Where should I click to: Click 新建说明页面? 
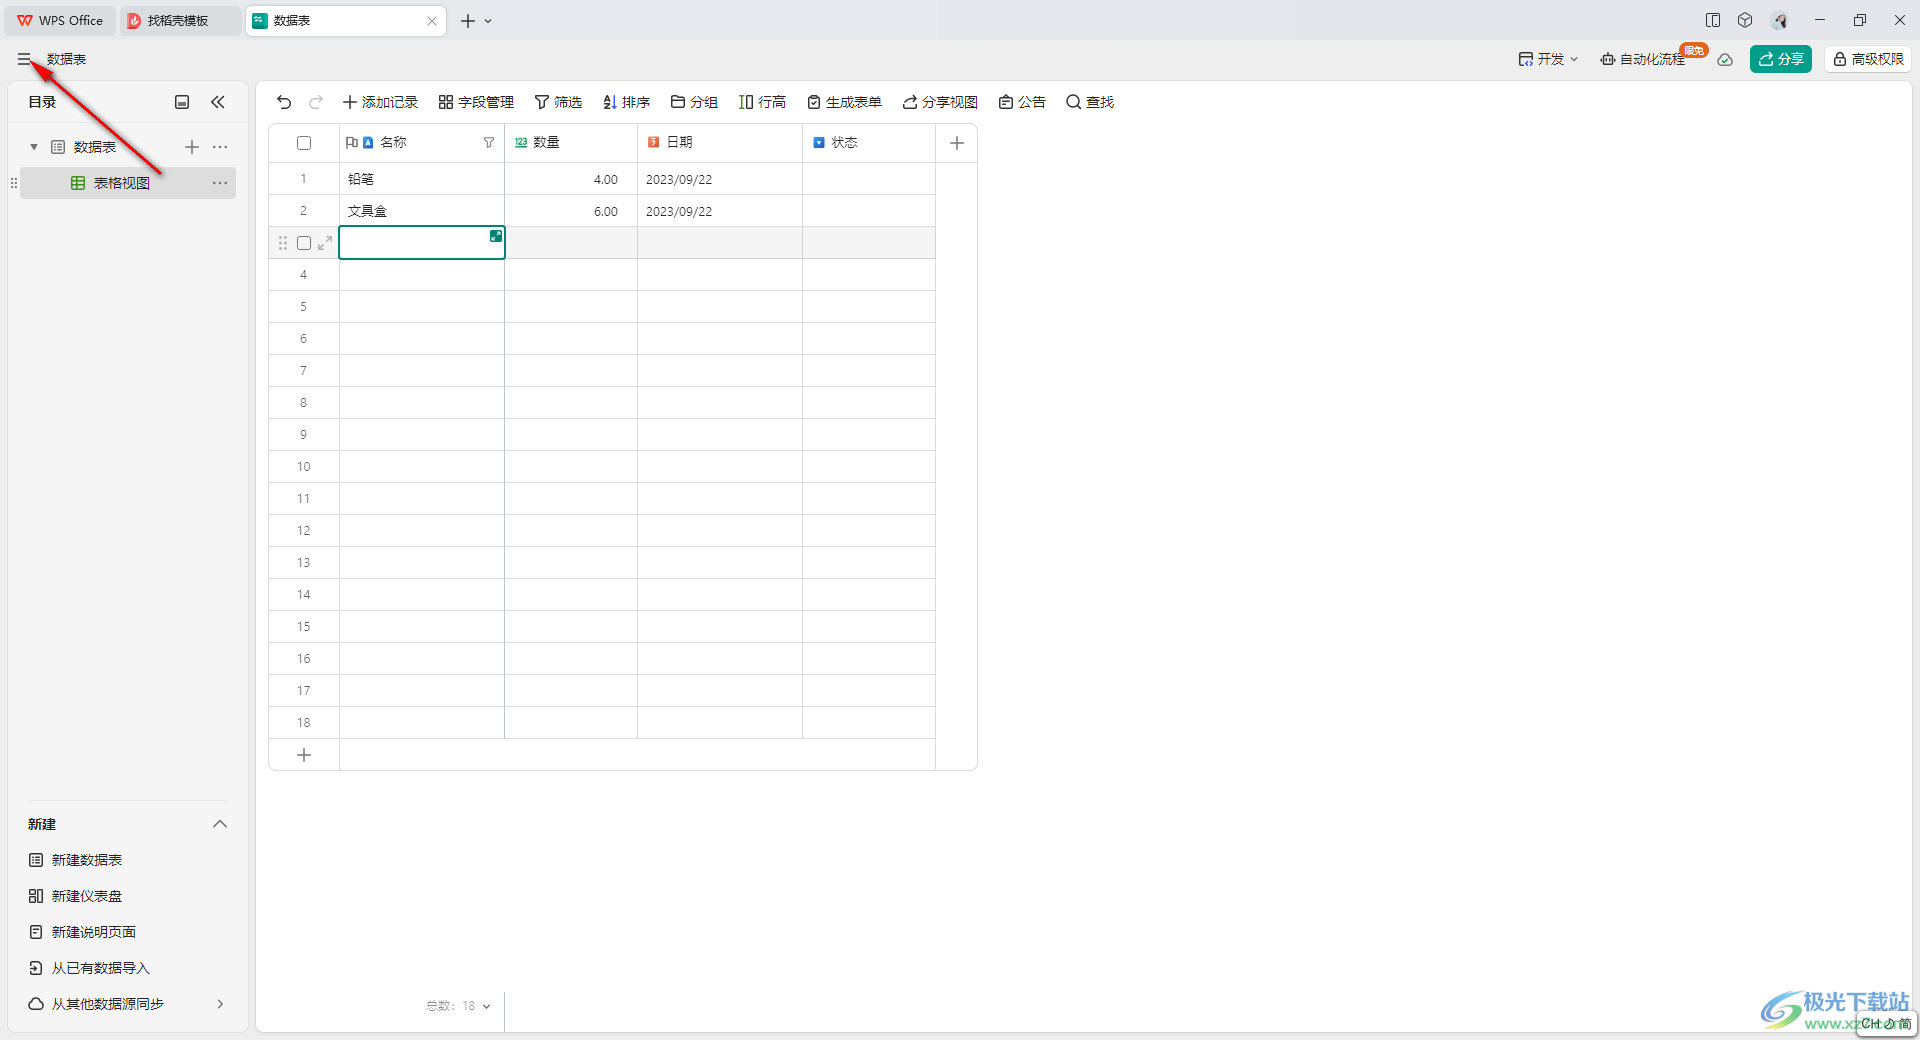click(x=83, y=932)
